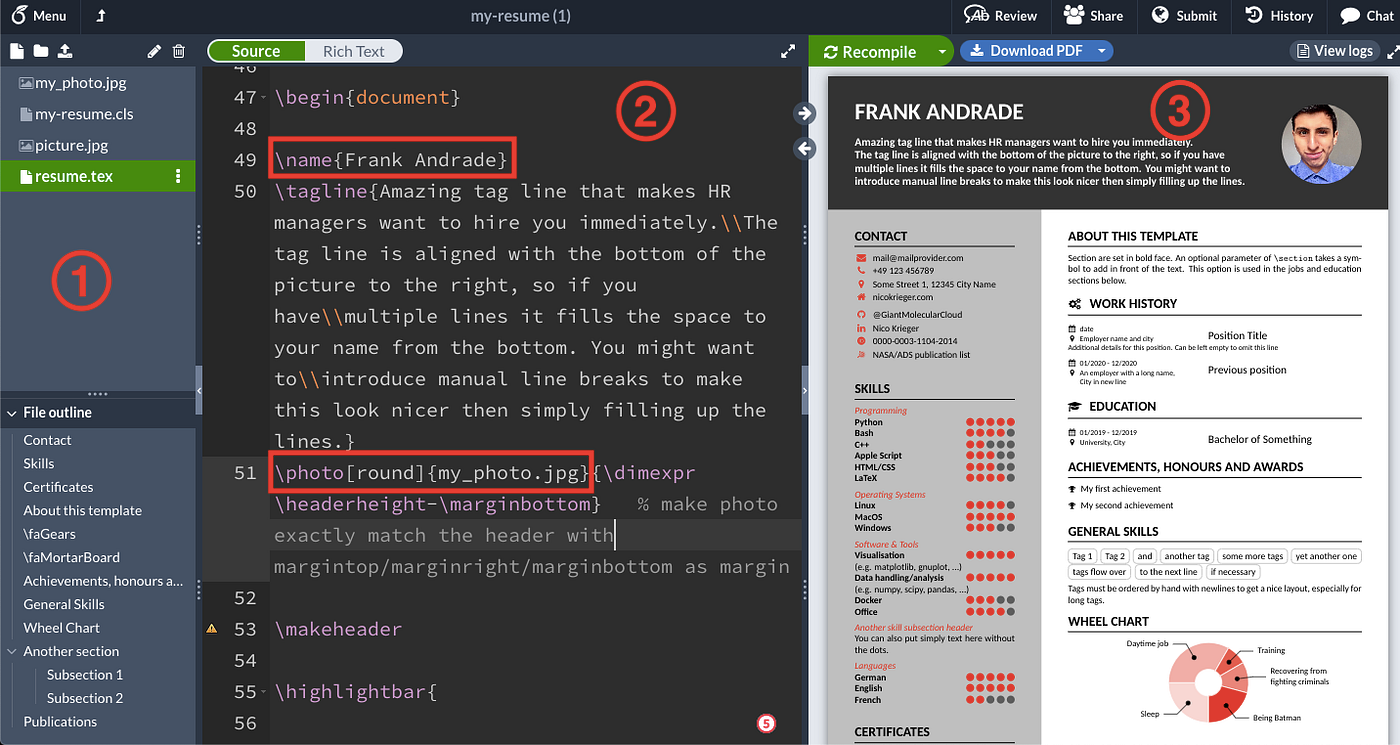Click the project title my-resume (1)
The image size is (1400, 745).
(x=521, y=15)
